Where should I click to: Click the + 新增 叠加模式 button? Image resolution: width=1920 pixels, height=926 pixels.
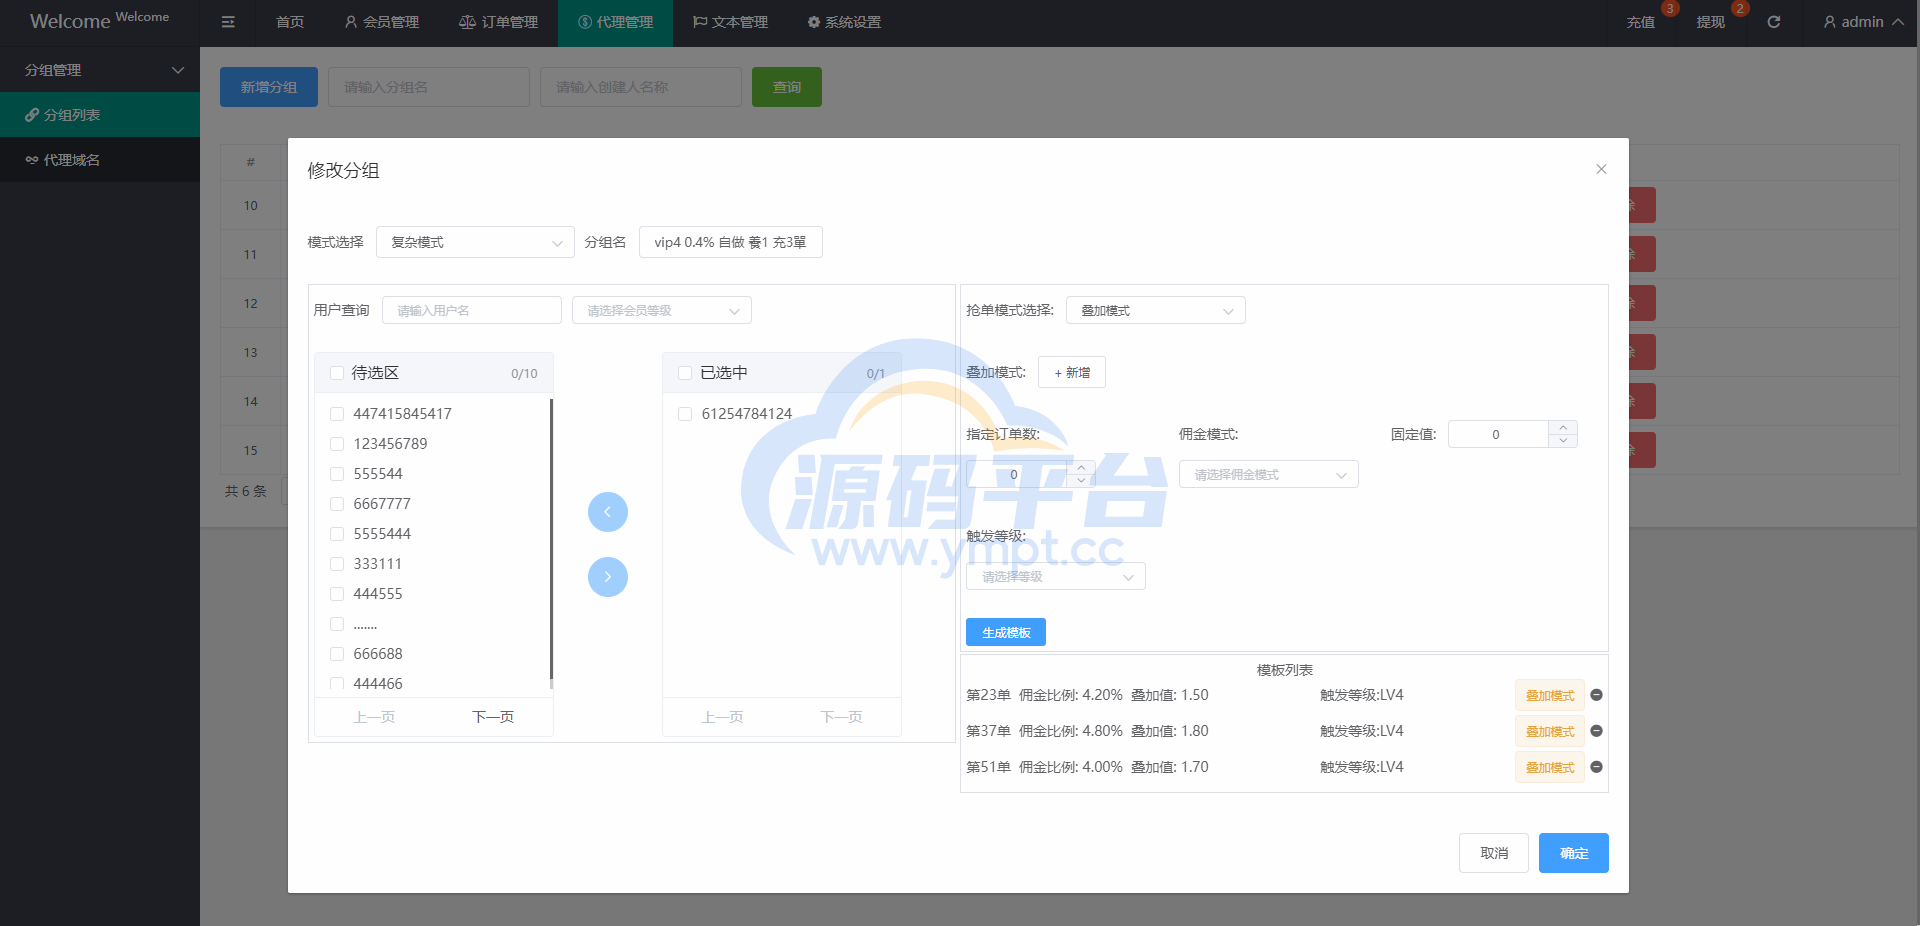point(1072,372)
